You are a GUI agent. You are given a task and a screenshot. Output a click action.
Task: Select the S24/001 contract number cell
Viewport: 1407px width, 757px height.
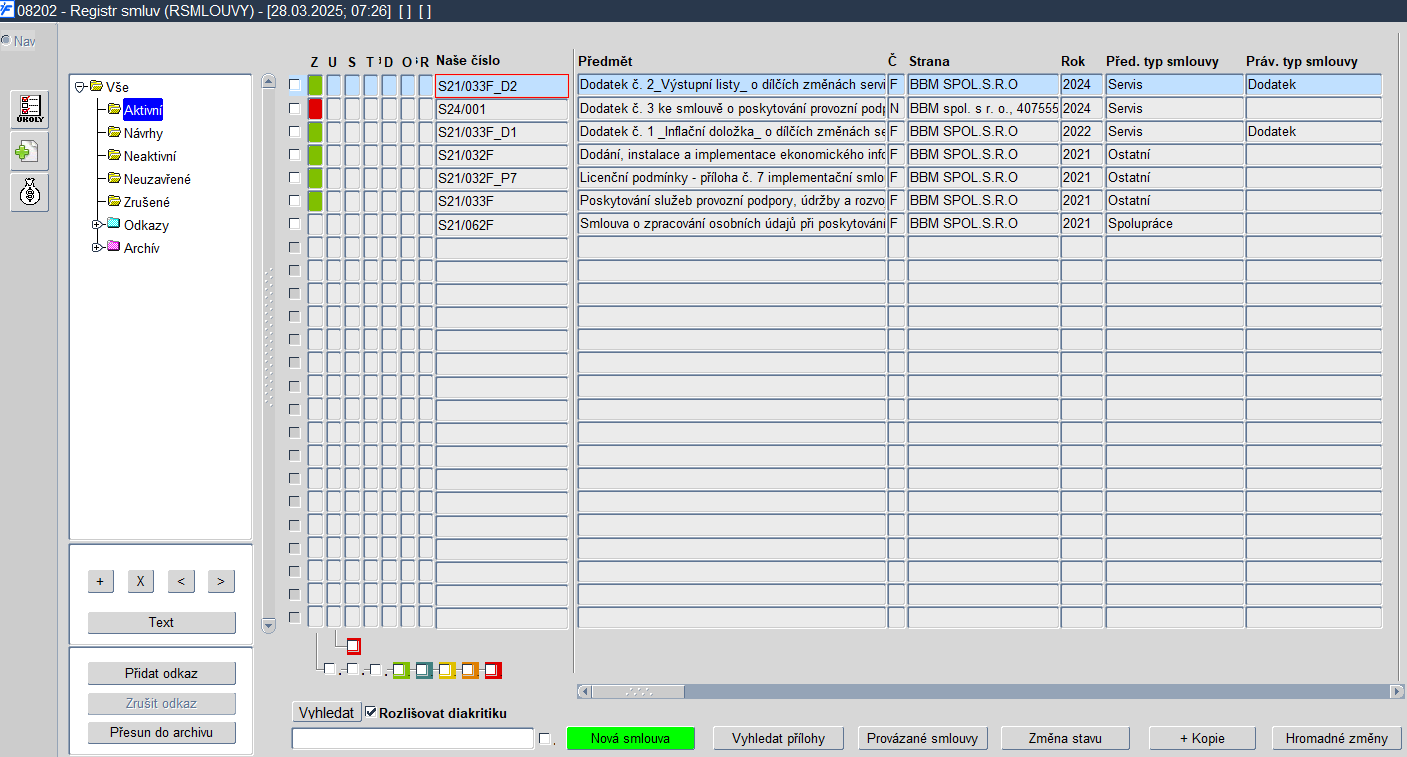tap(502, 108)
